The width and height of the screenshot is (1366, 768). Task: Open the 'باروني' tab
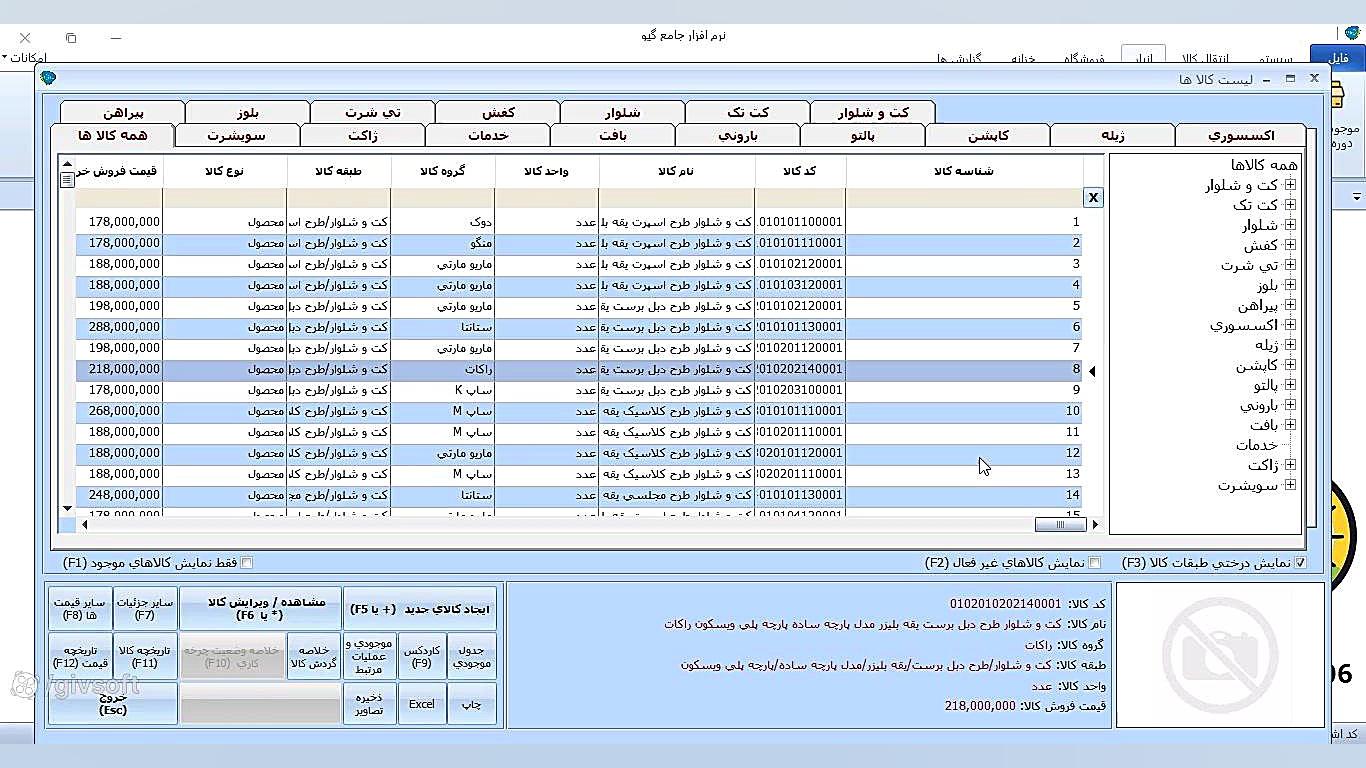click(738, 135)
